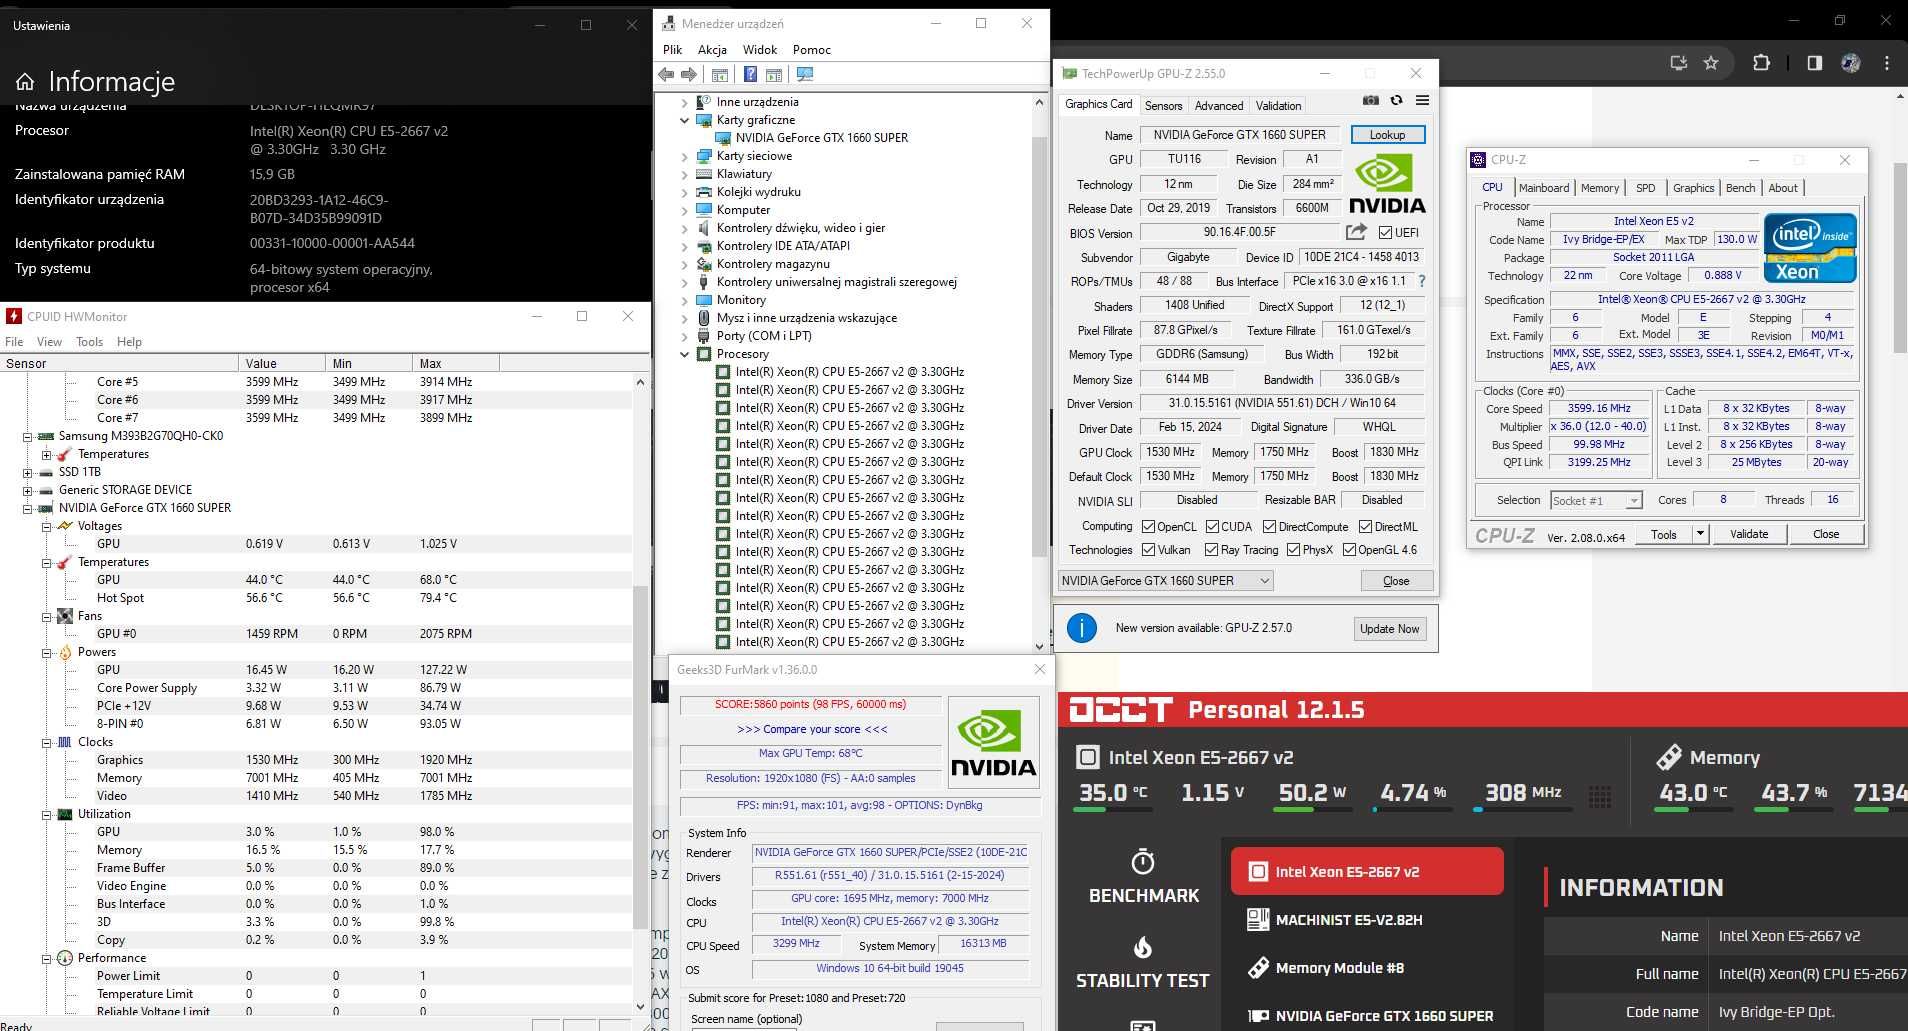This screenshot has width=1908, height=1031.
Task: Click the Update Now button in GPU-Z
Action: [x=1389, y=629]
